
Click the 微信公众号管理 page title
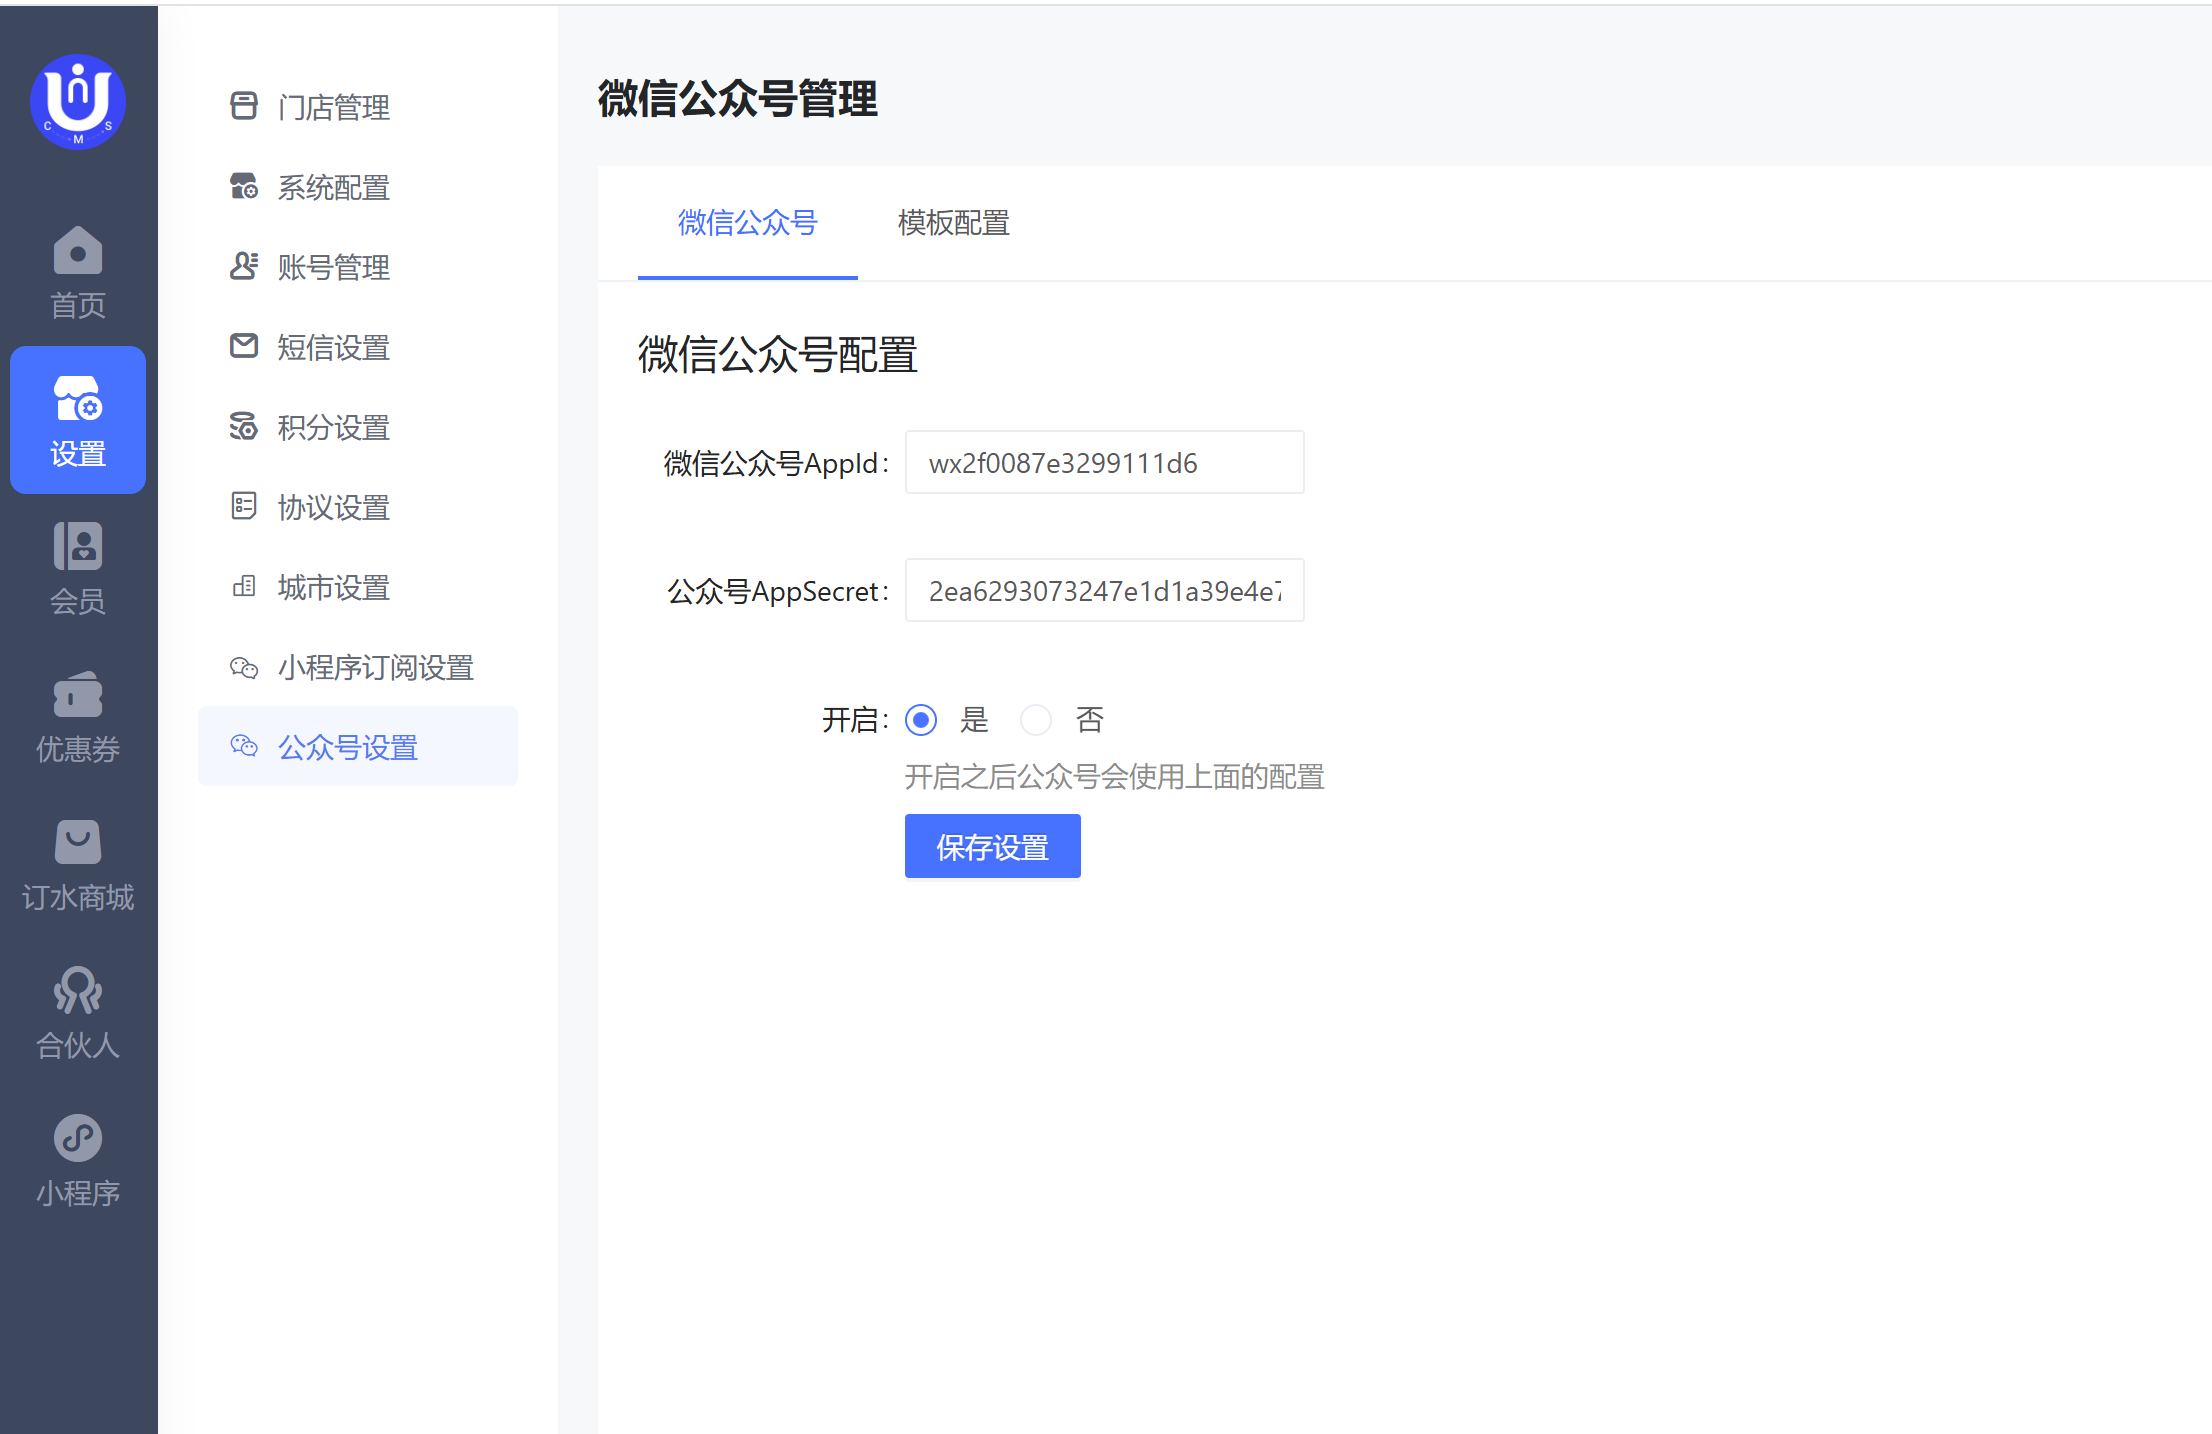click(738, 98)
